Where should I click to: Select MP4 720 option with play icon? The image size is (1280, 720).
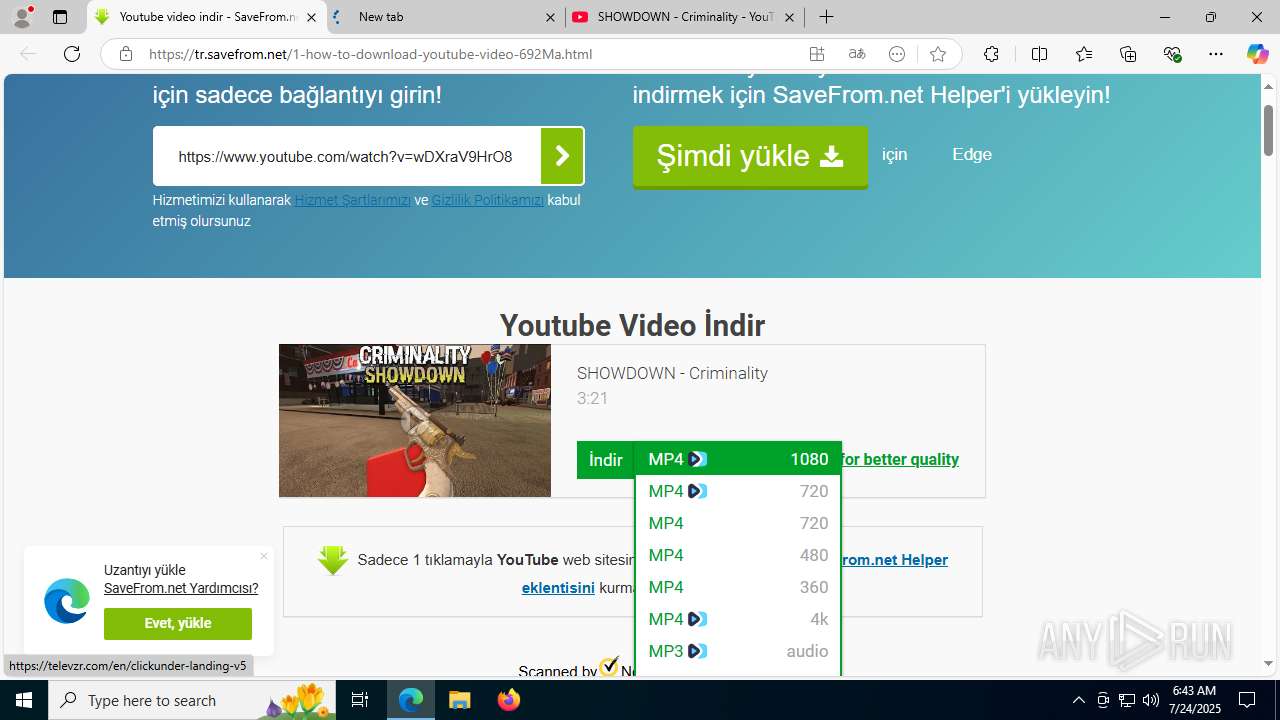pos(738,491)
